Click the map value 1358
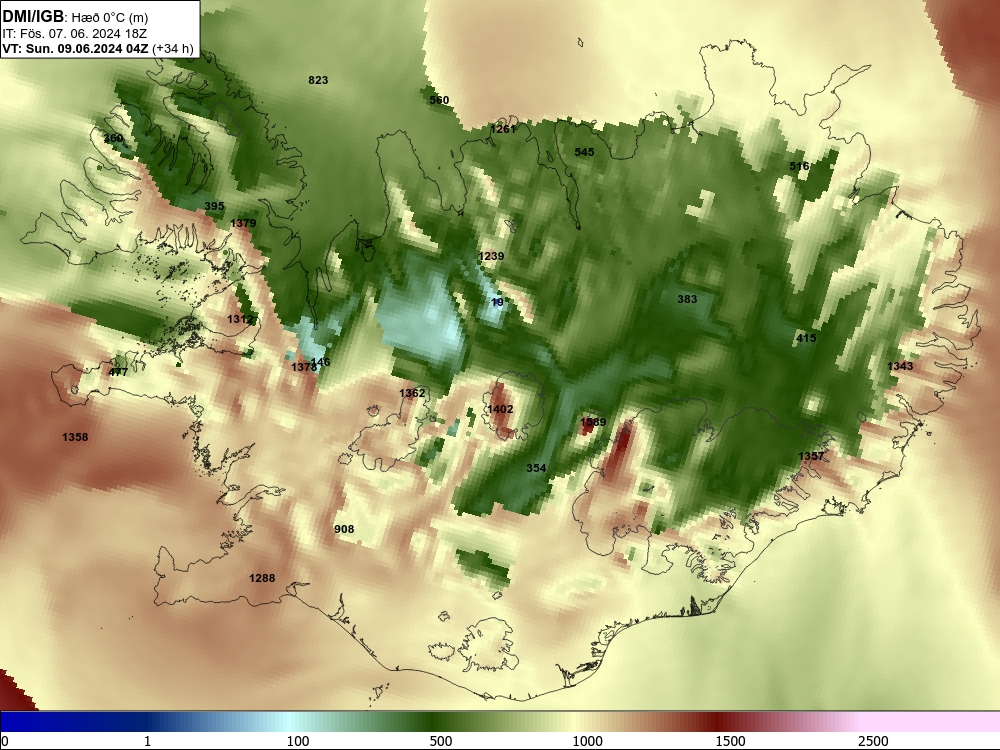 75,437
